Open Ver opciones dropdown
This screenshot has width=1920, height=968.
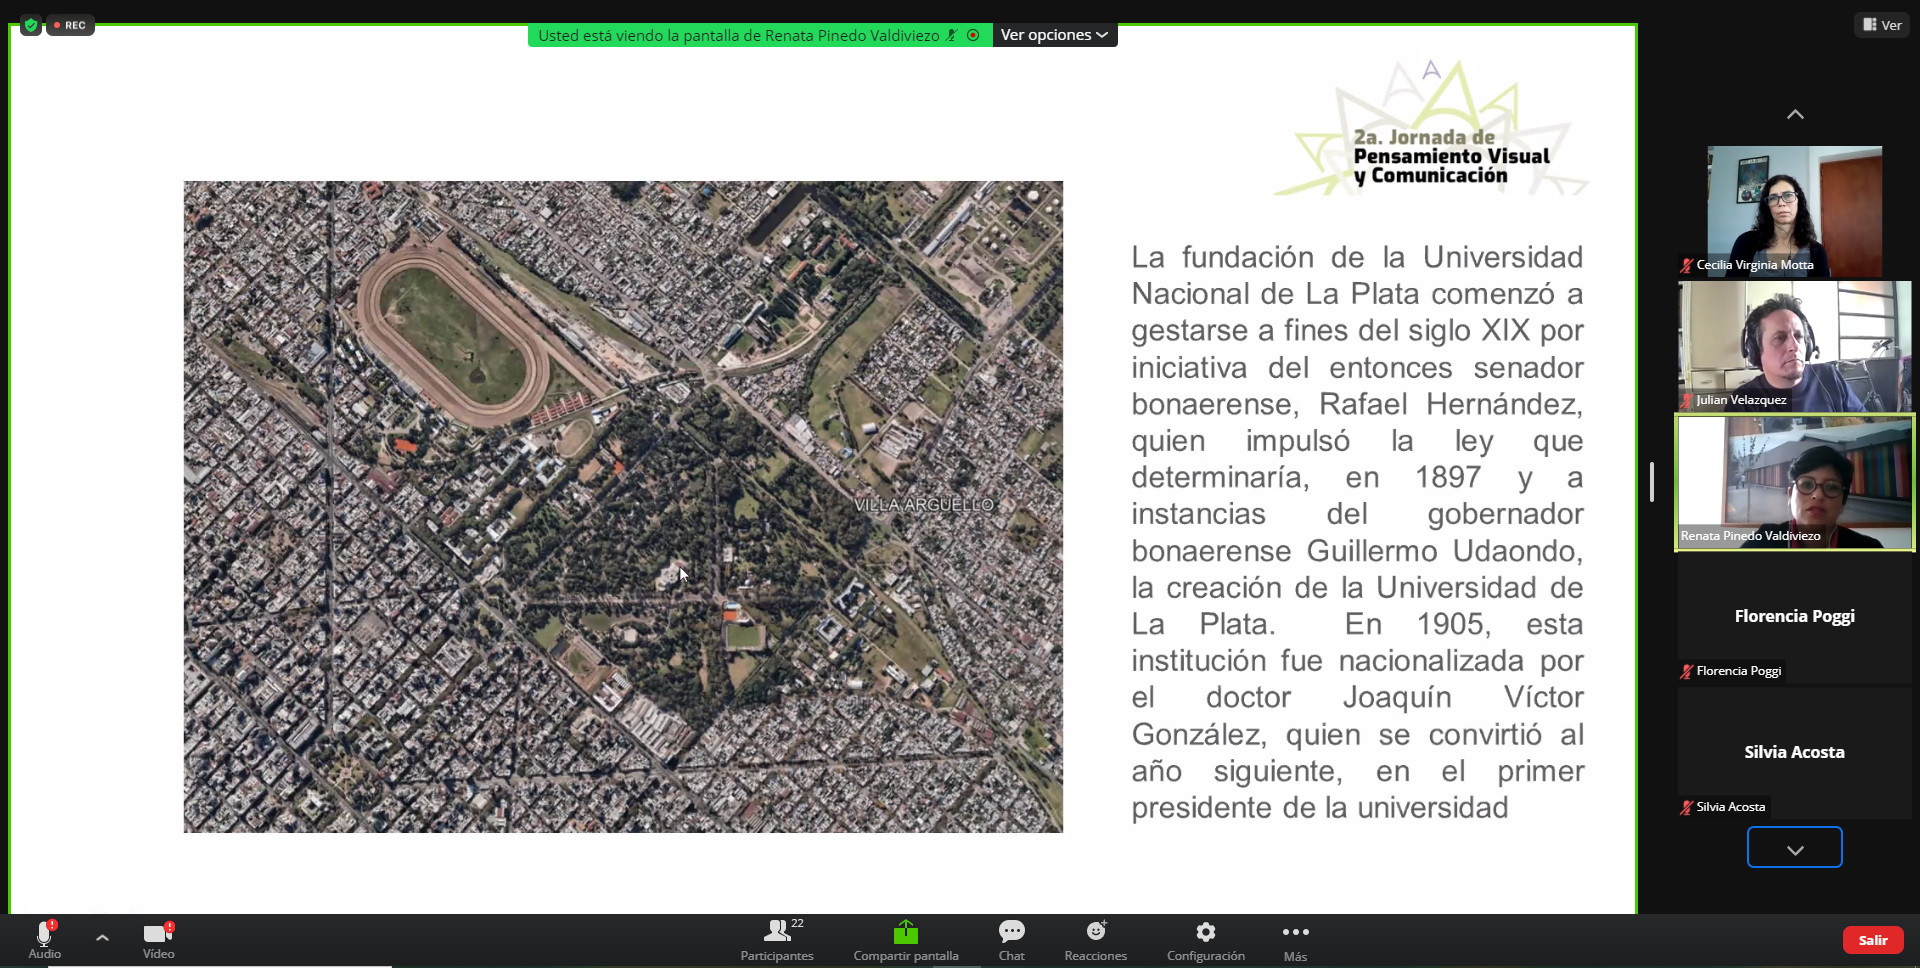point(1055,35)
